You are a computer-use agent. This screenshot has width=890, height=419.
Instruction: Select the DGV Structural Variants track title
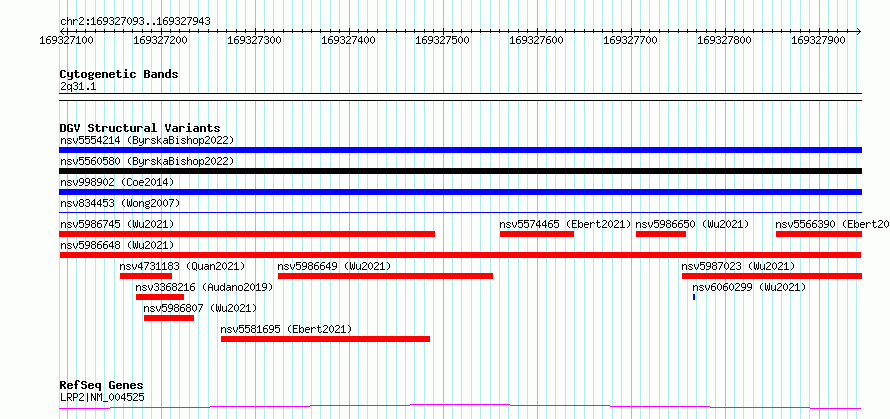click(140, 128)
